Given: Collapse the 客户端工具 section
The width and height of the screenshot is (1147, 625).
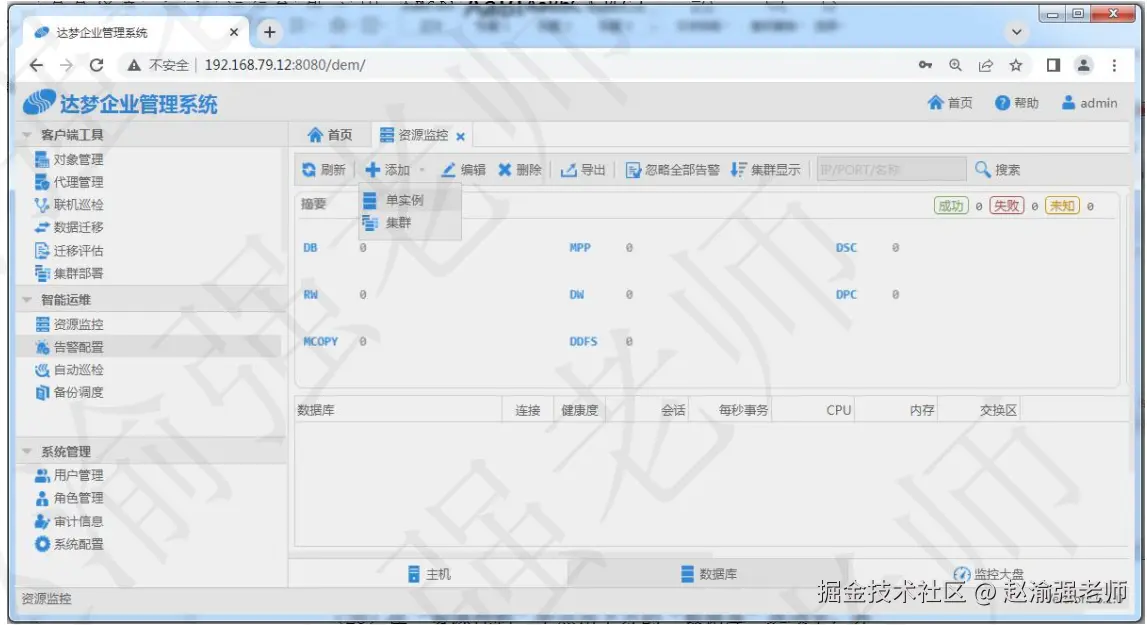Looking at the screenshot, I should tap(27, 135).
